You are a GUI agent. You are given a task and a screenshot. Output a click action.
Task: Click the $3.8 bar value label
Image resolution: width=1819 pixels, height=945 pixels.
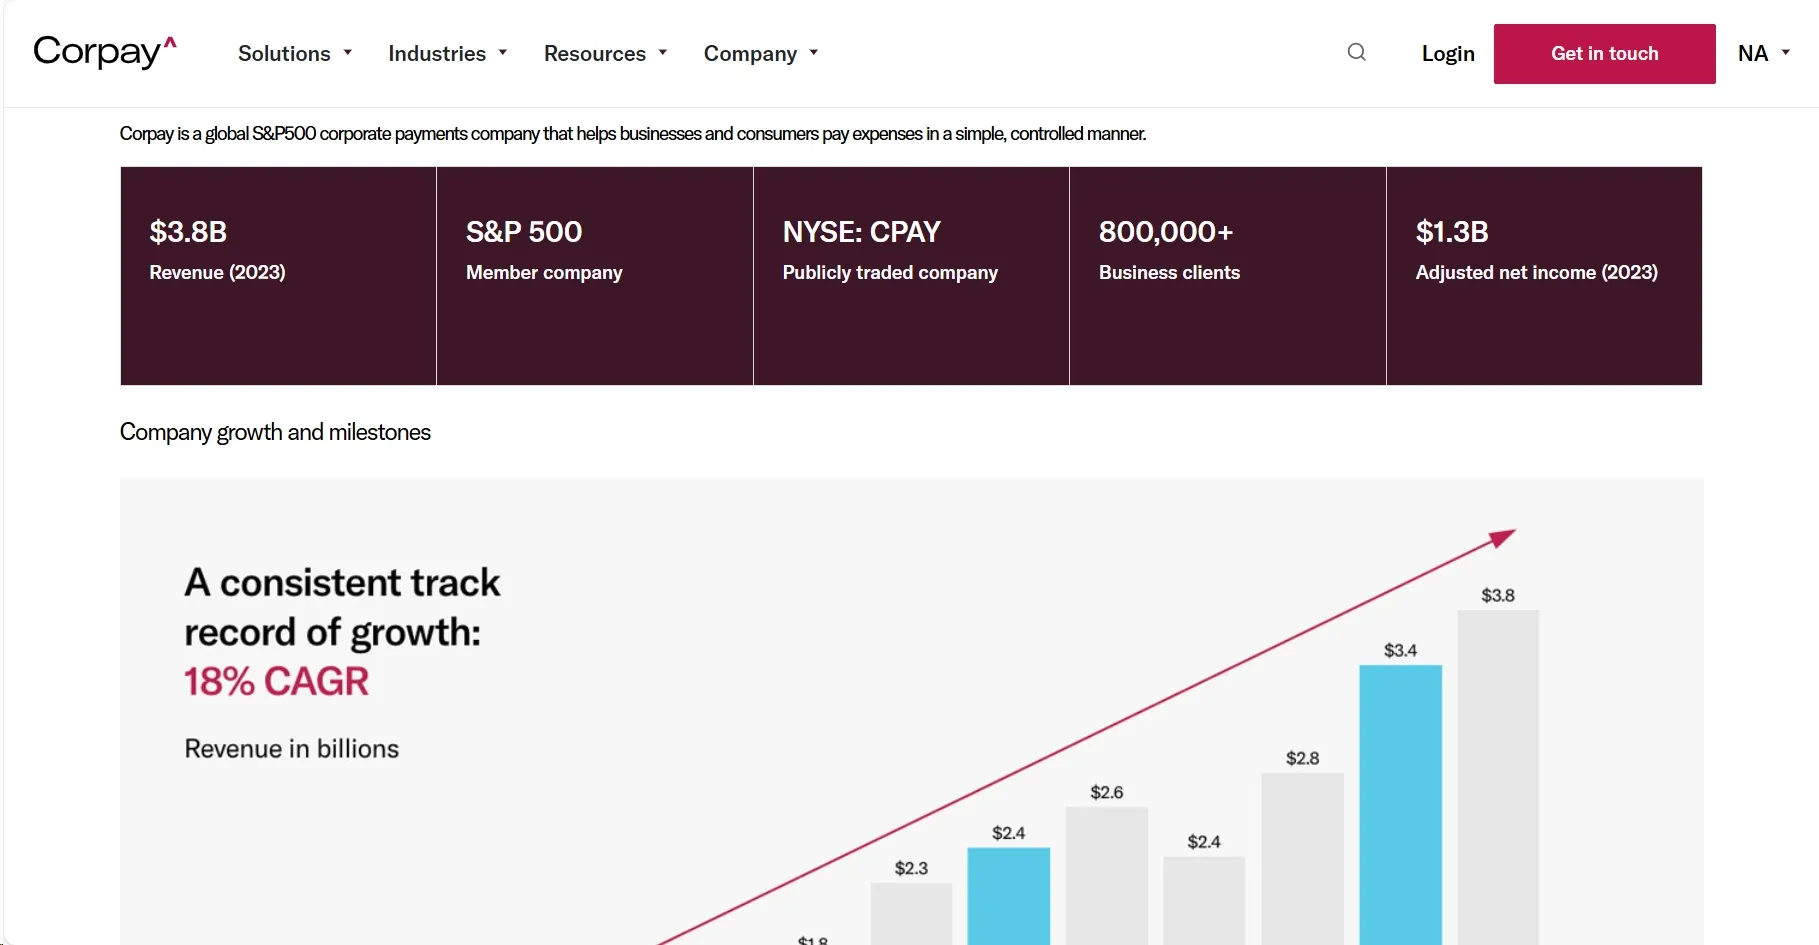[x=1498, y=596]
